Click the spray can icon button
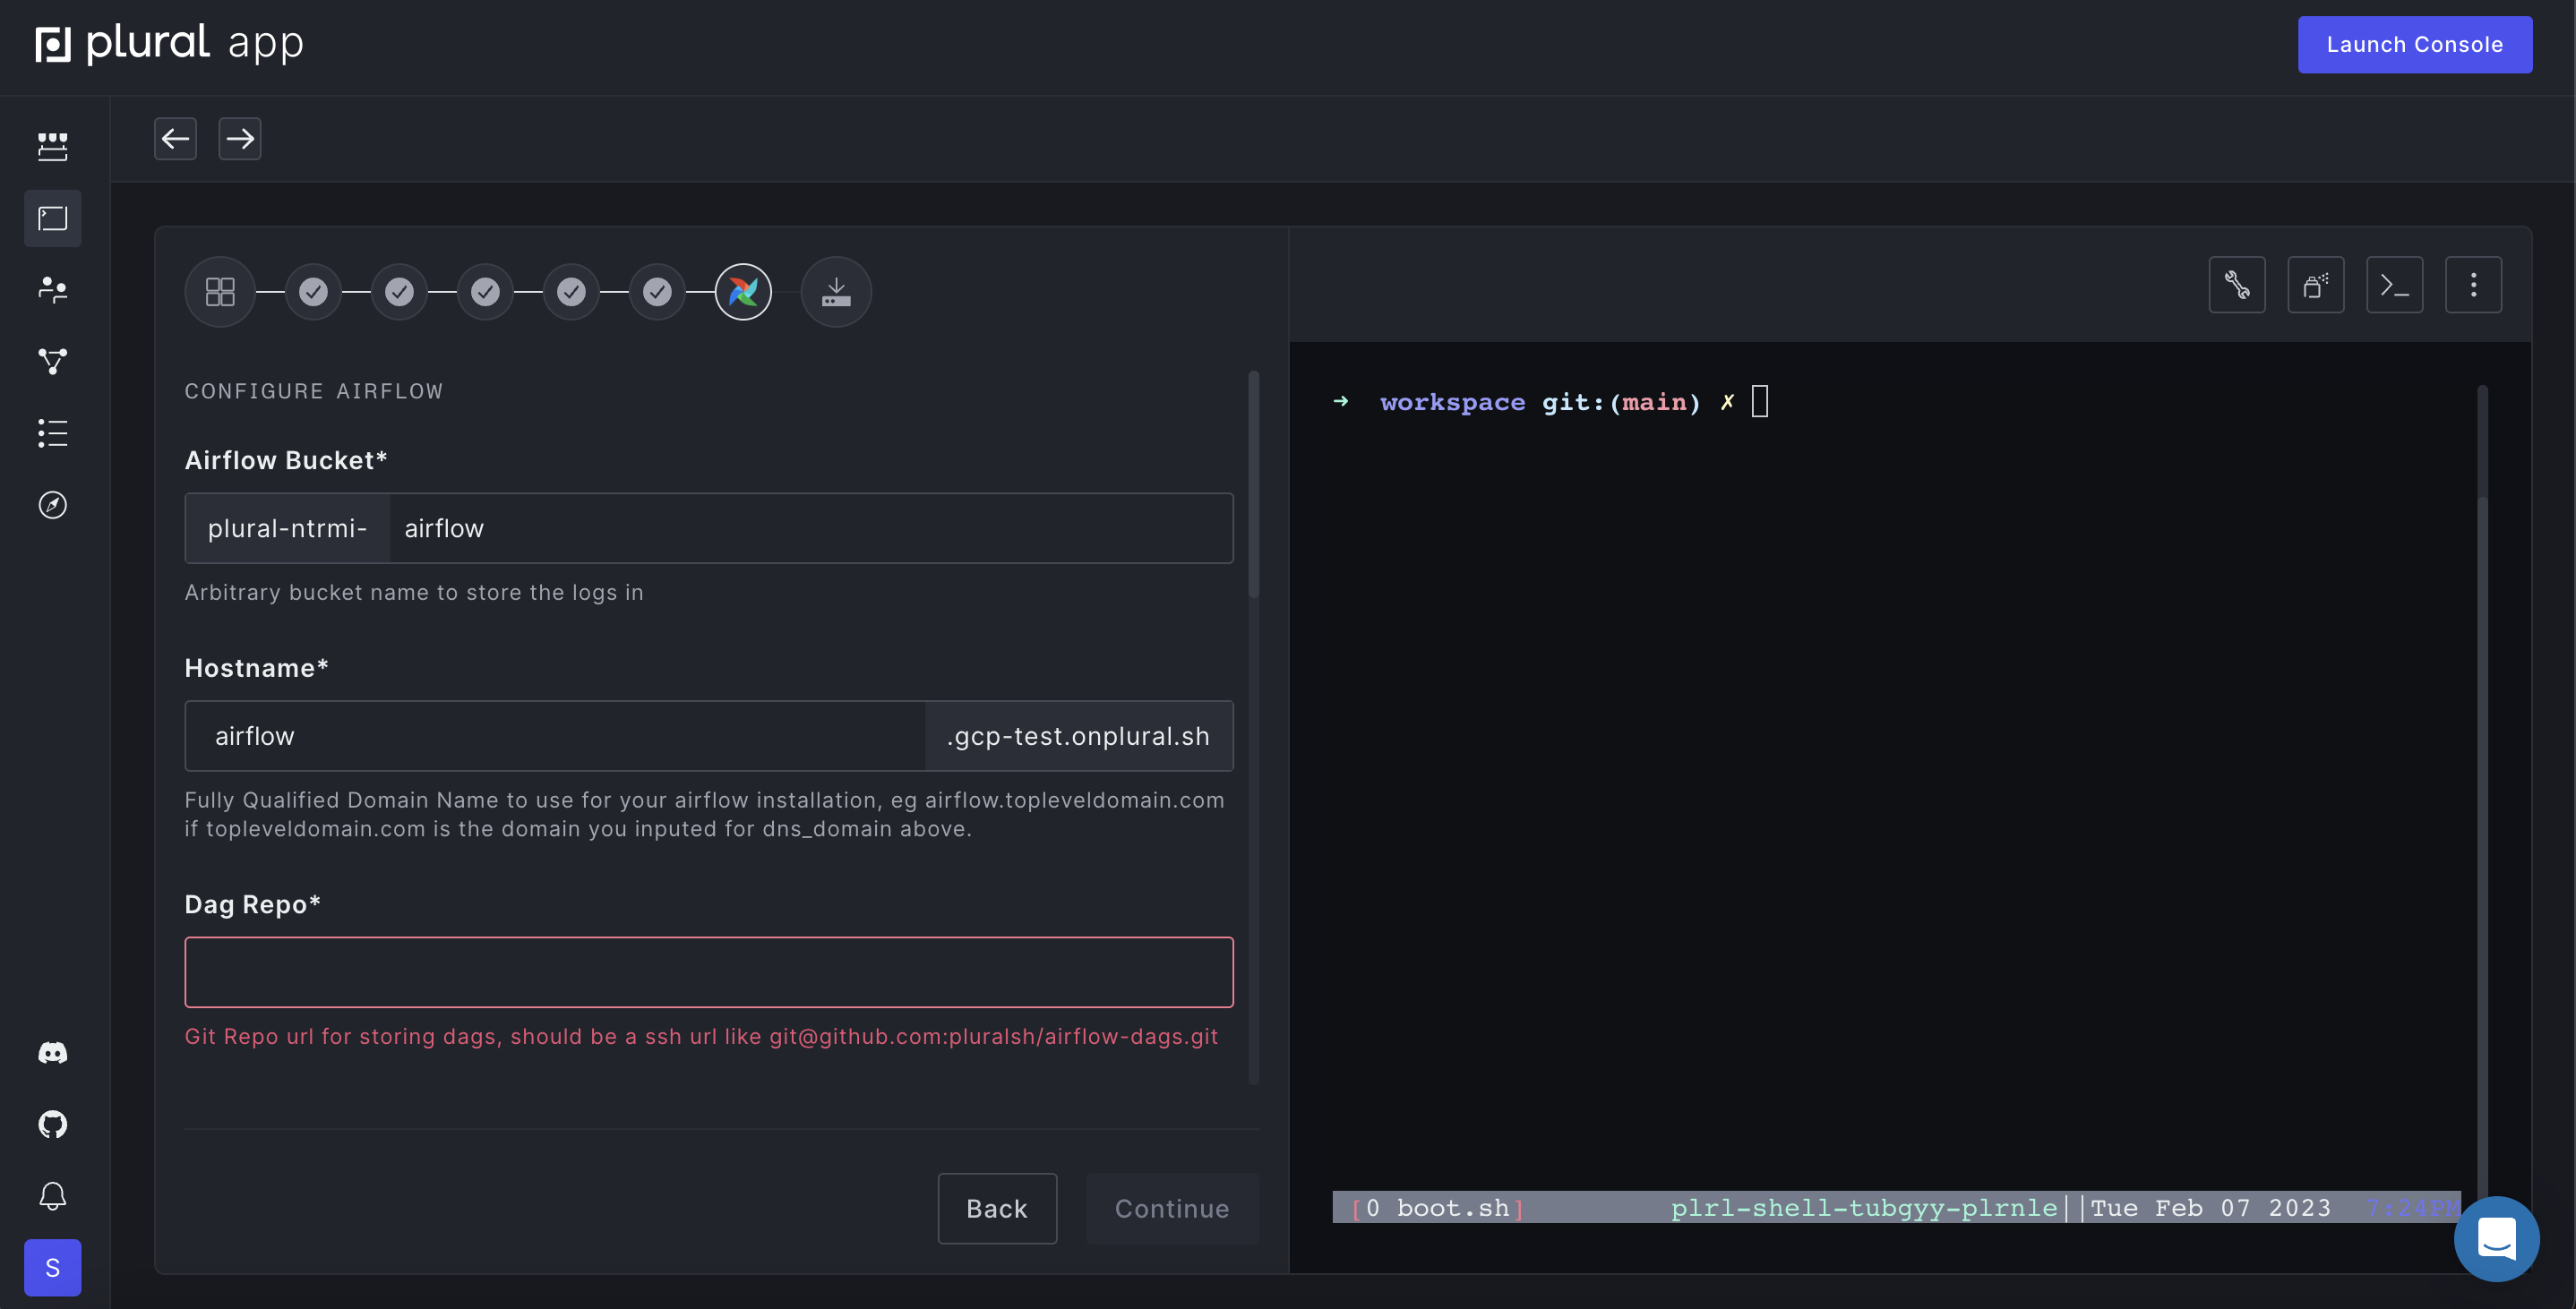The width and height of the screenshot is (2576, 1309). [2315, 285]
